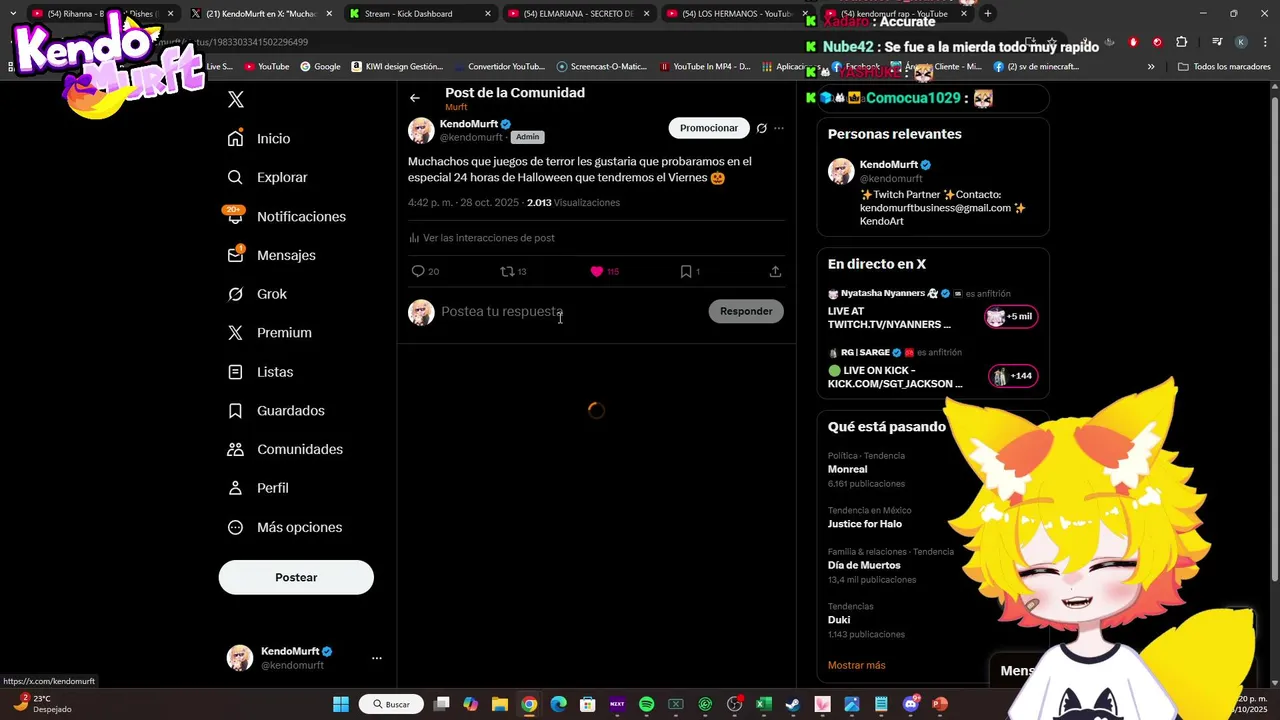Click the Guardados bookmark icon in sidebar

235,411
